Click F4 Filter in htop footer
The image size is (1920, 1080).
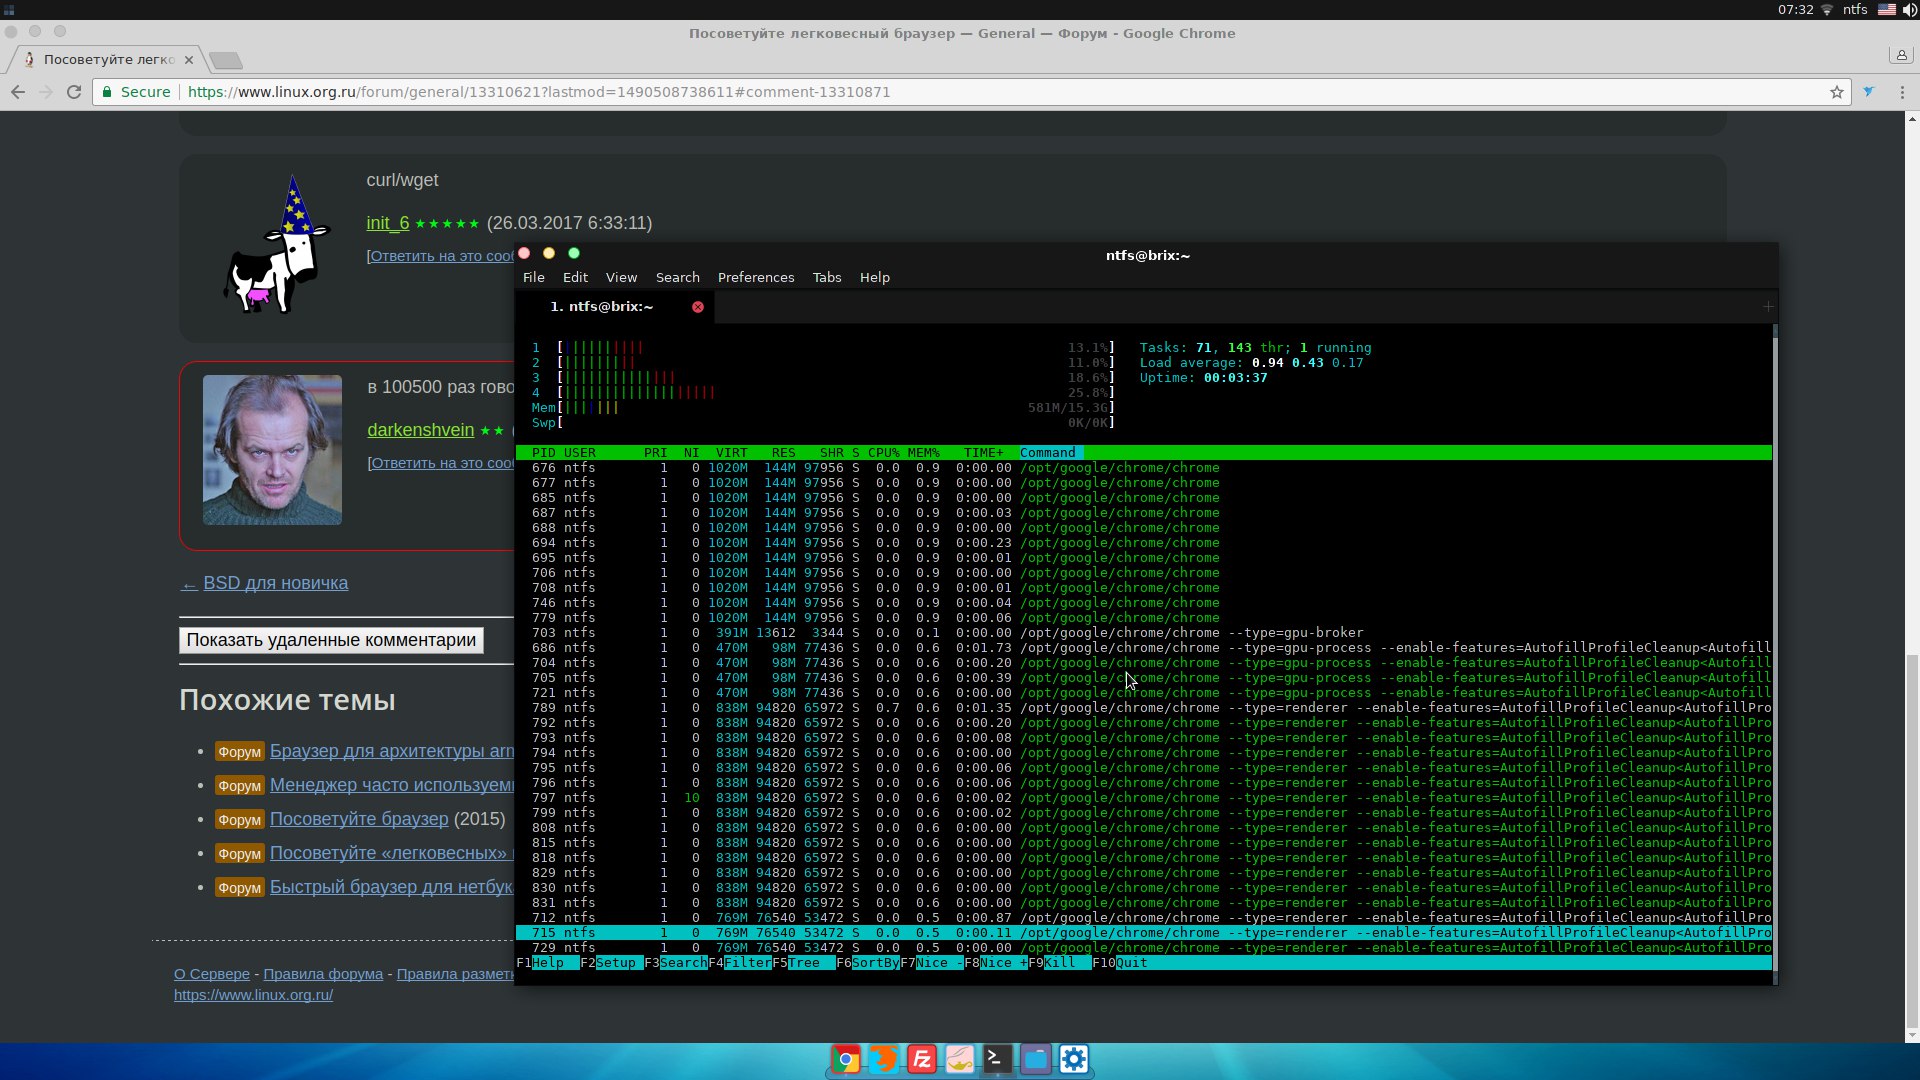pos(739,963)
